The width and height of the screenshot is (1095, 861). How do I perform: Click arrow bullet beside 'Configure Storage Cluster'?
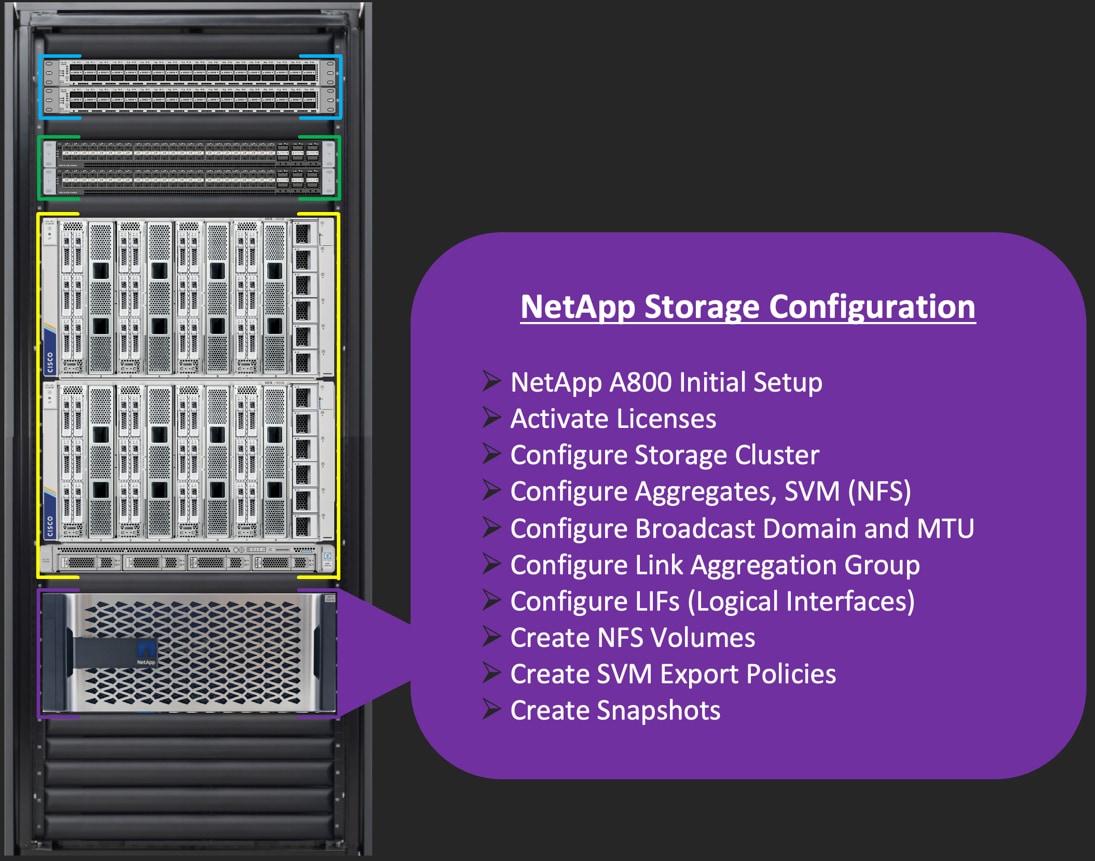pyautogui.click(x=492, y=454)
